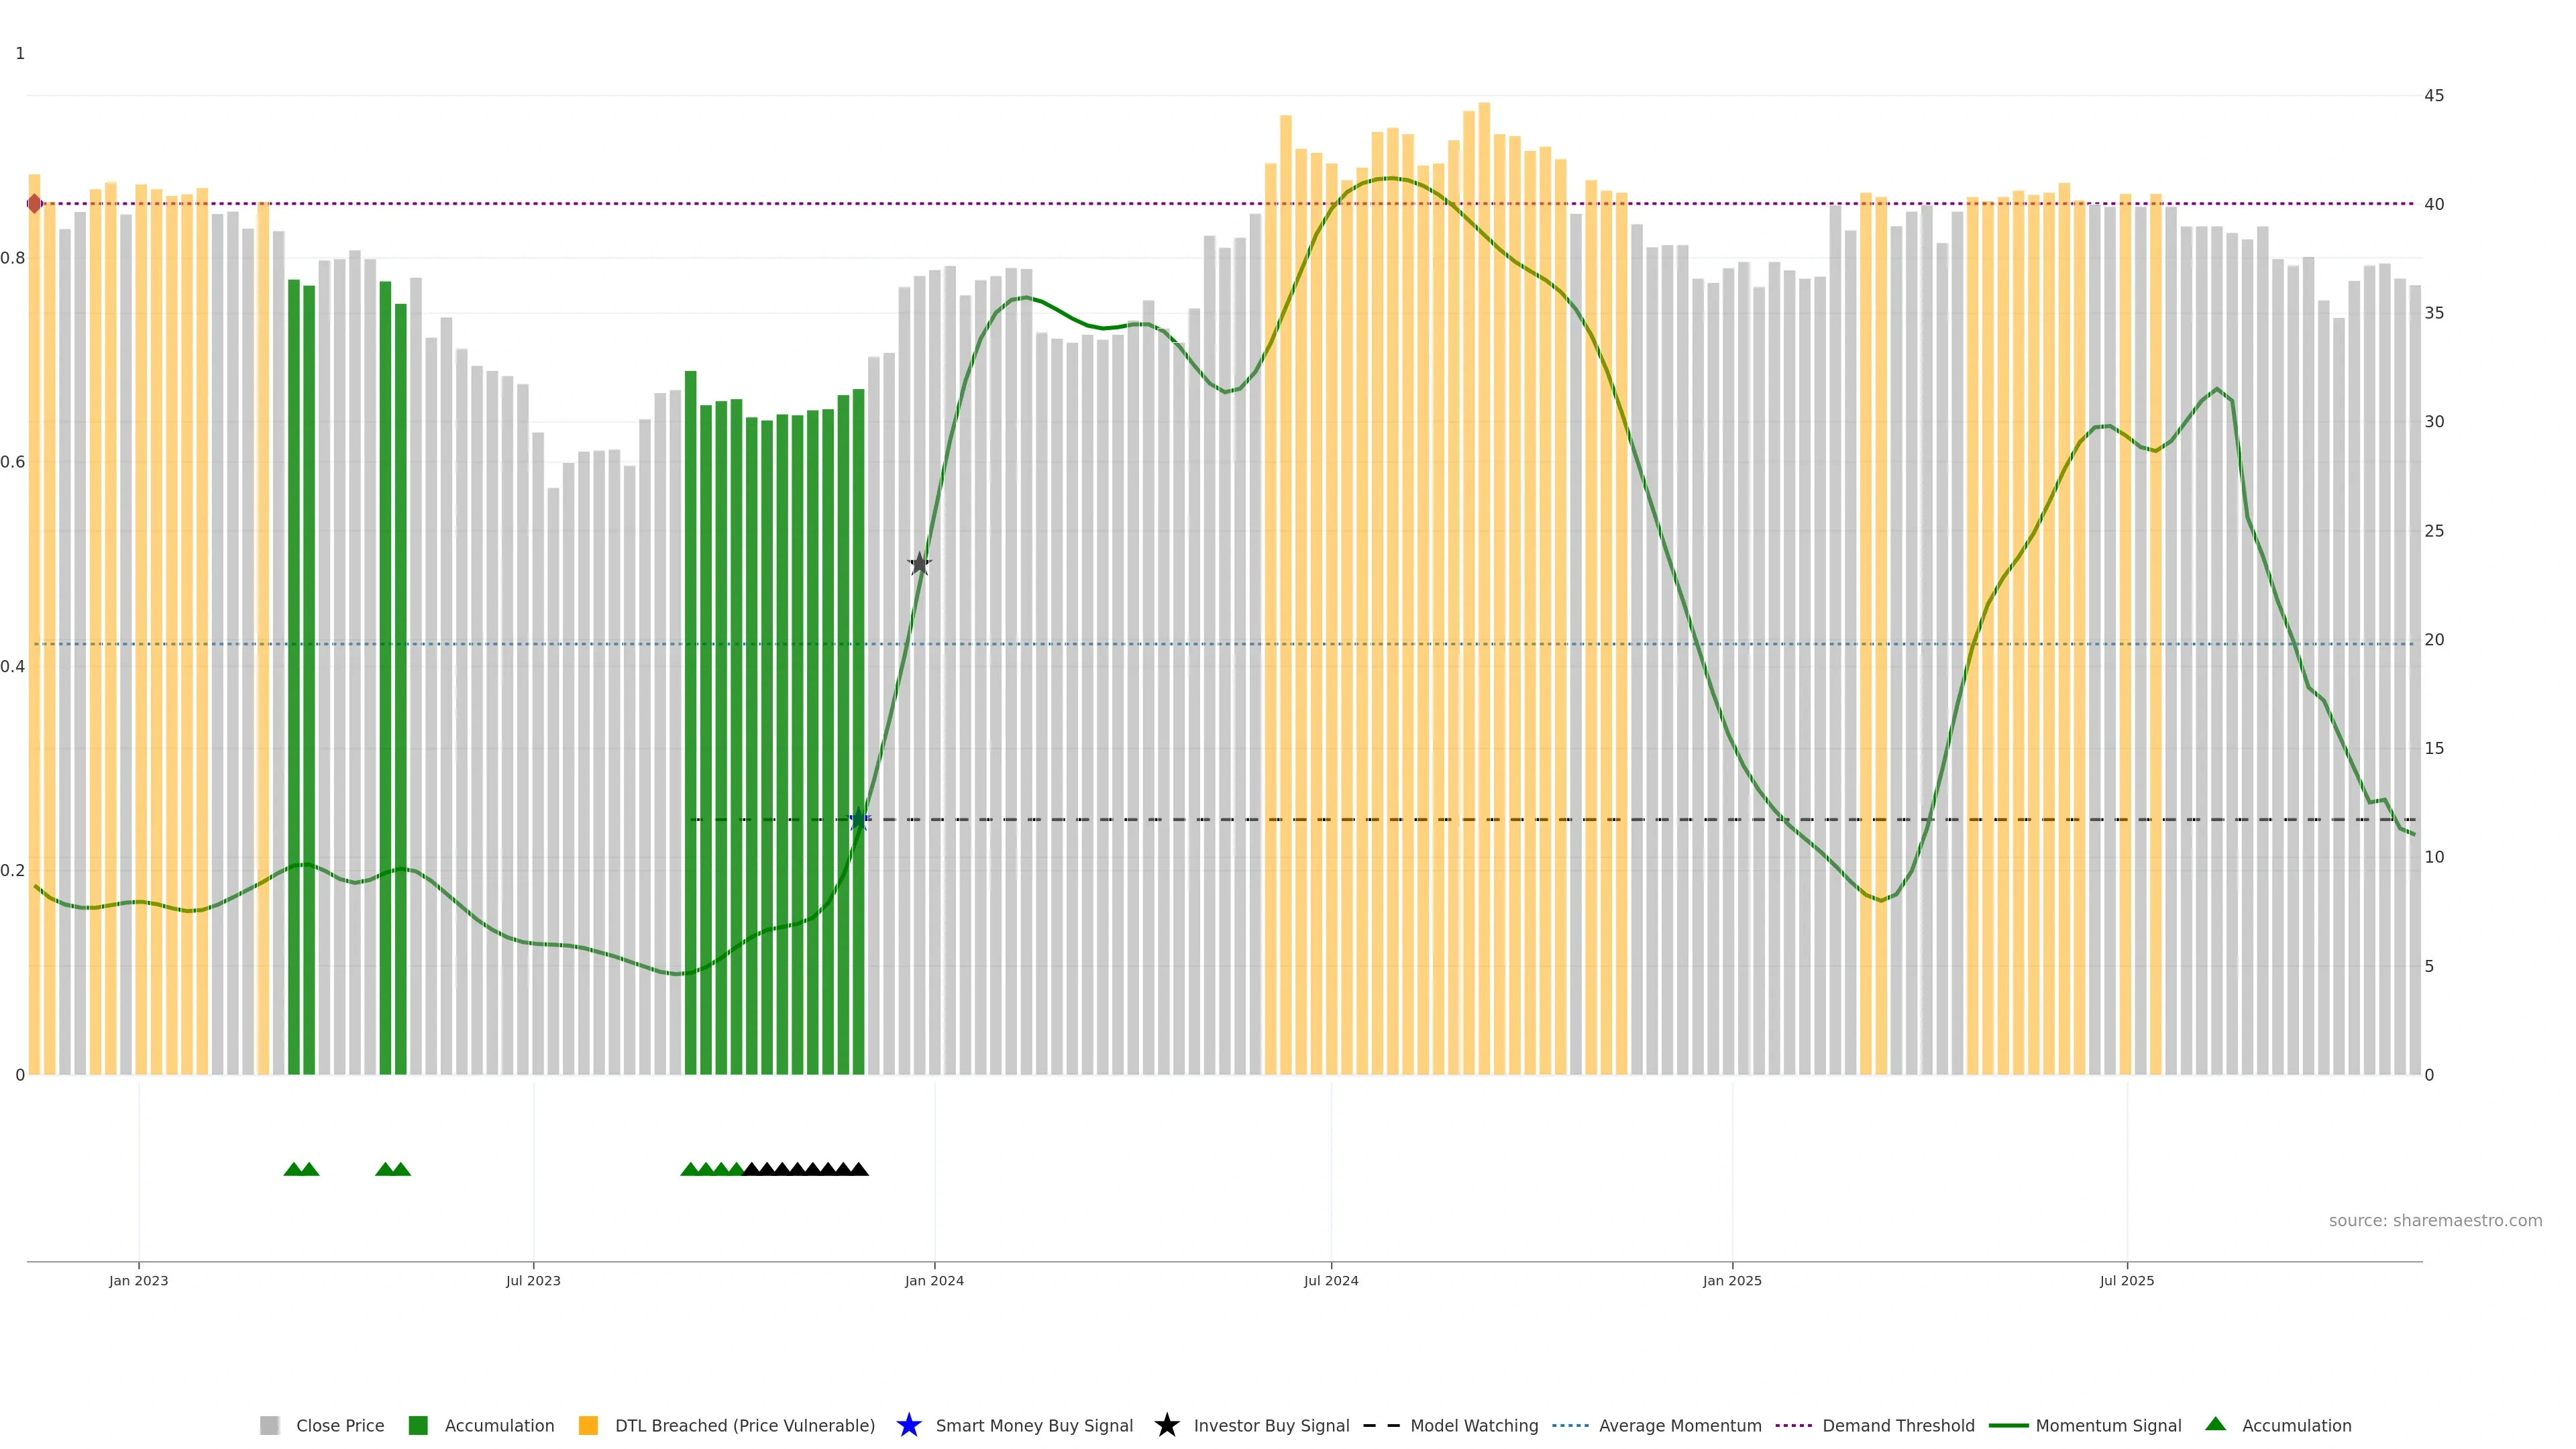Screen dimensions: 2576x1449
Task: Toggle Close Price series via legend label
Action: pyautogui.click(x=340, y=1425)
